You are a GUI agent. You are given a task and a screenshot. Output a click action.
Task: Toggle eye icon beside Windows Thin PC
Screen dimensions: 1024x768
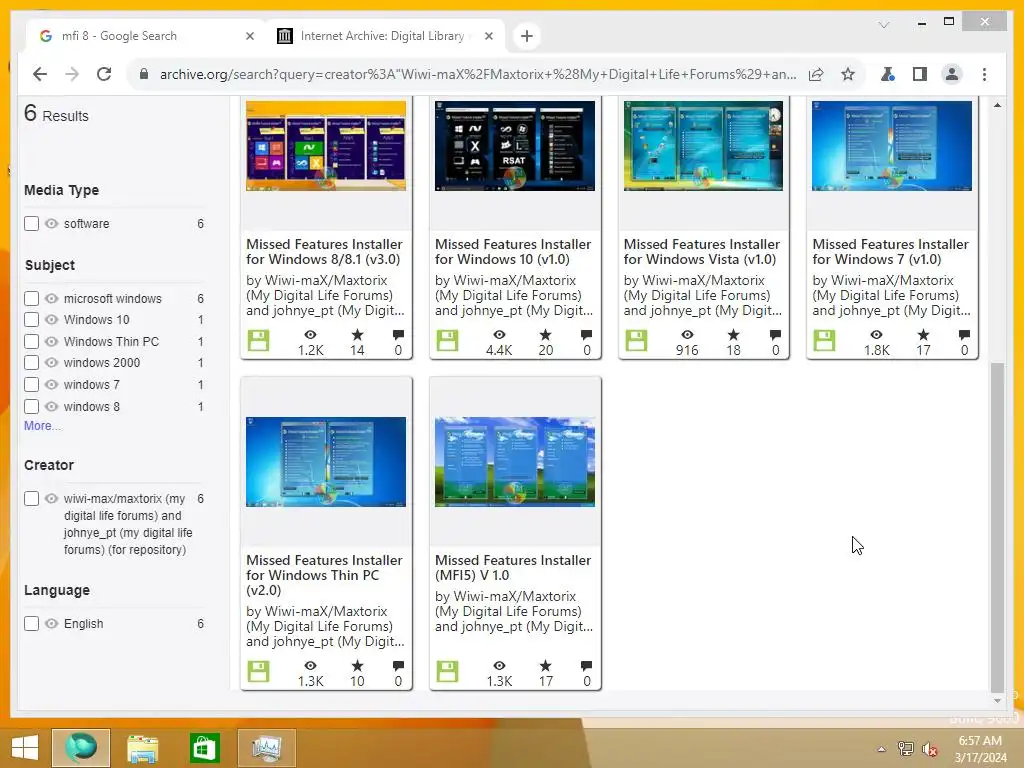coord(52,342)
